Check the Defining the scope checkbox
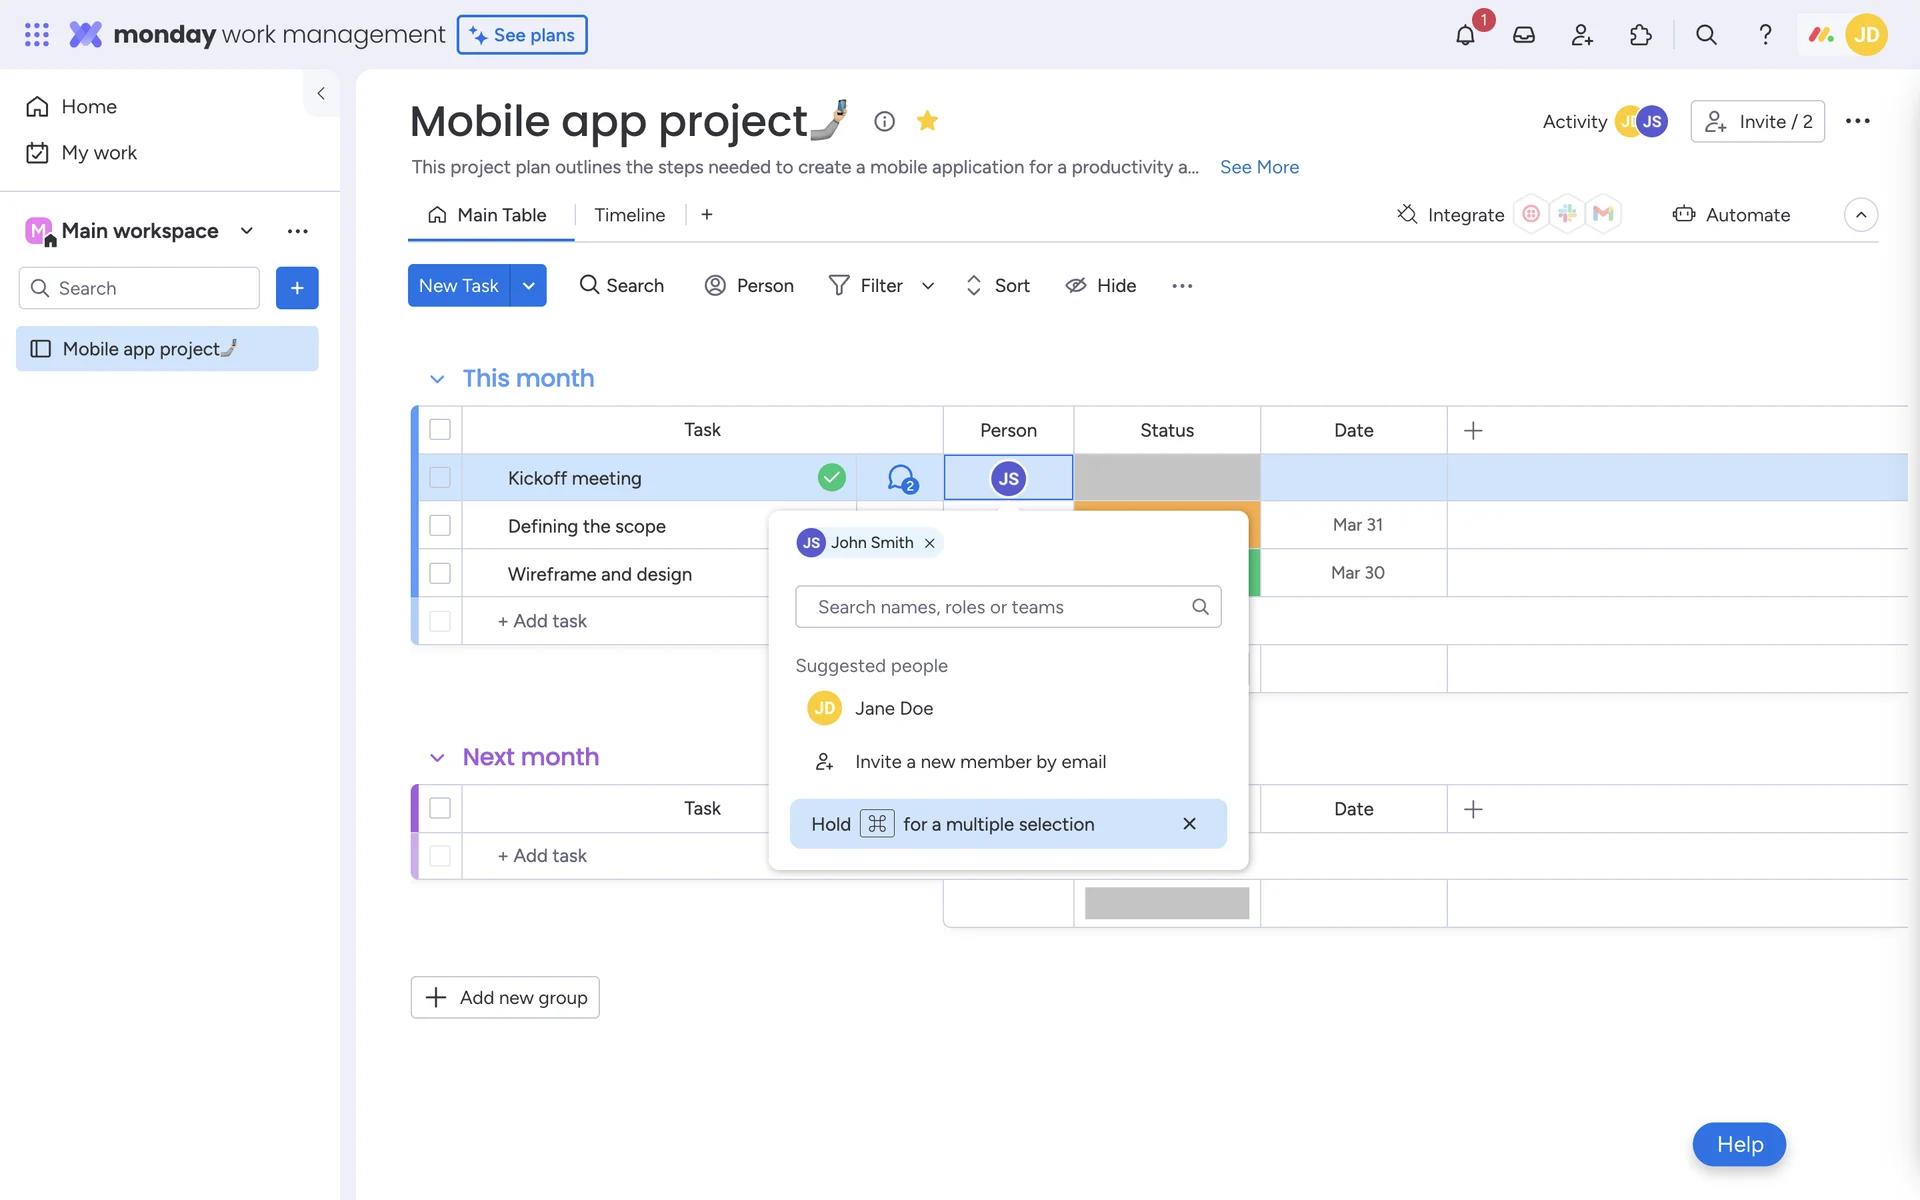 [x=440, y=526]
